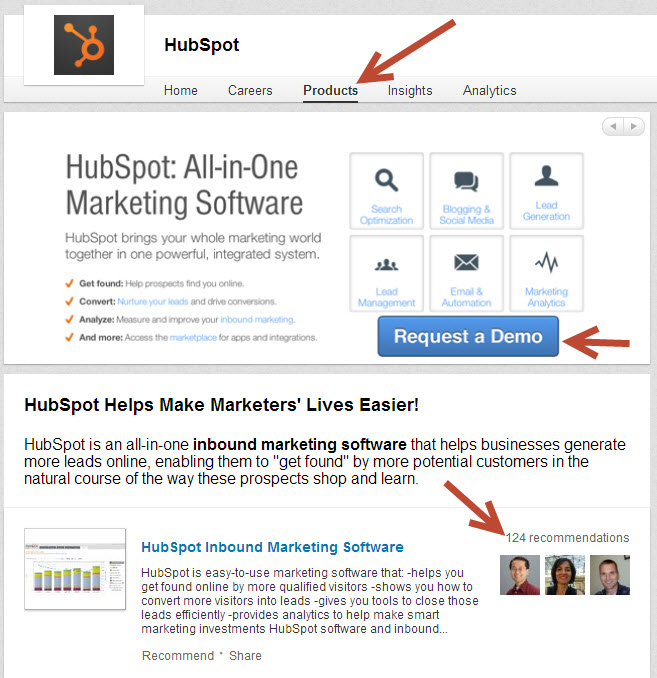
Task: Open the product chart thumbnail
Action: (x=75, y=569)
